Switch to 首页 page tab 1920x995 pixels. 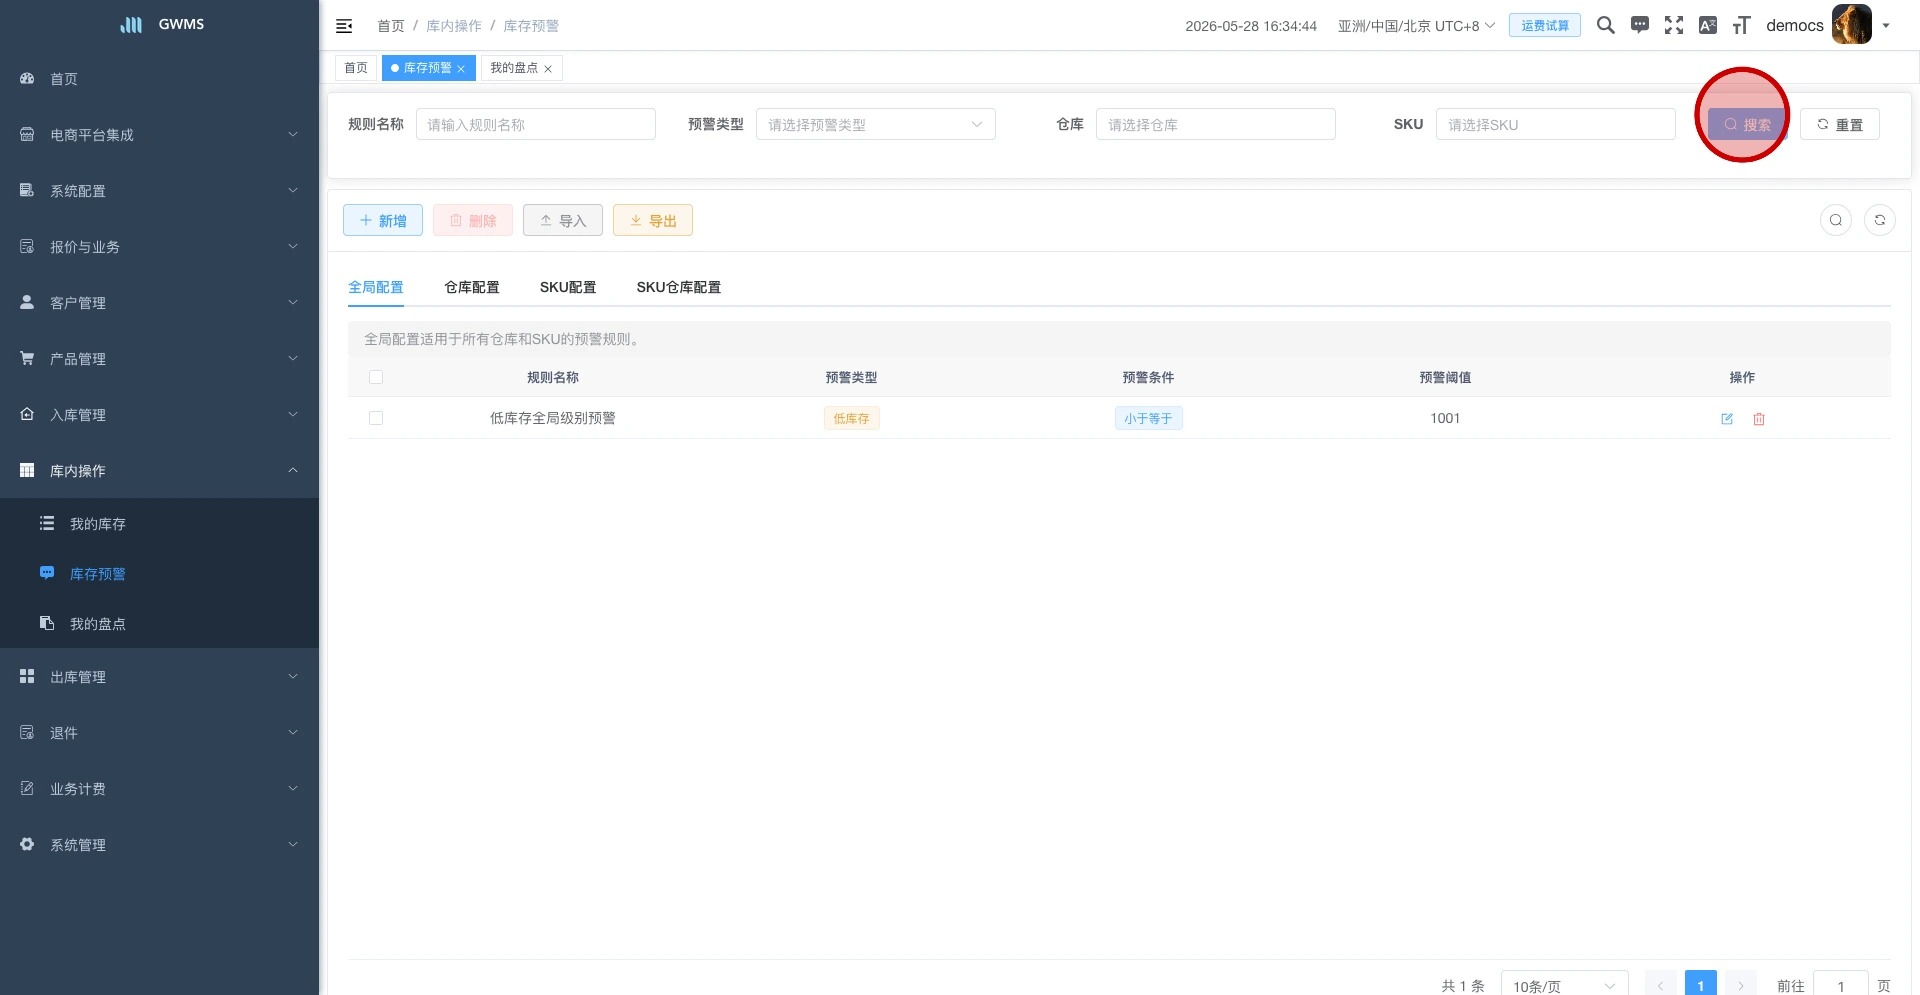[x=356, y=68]
